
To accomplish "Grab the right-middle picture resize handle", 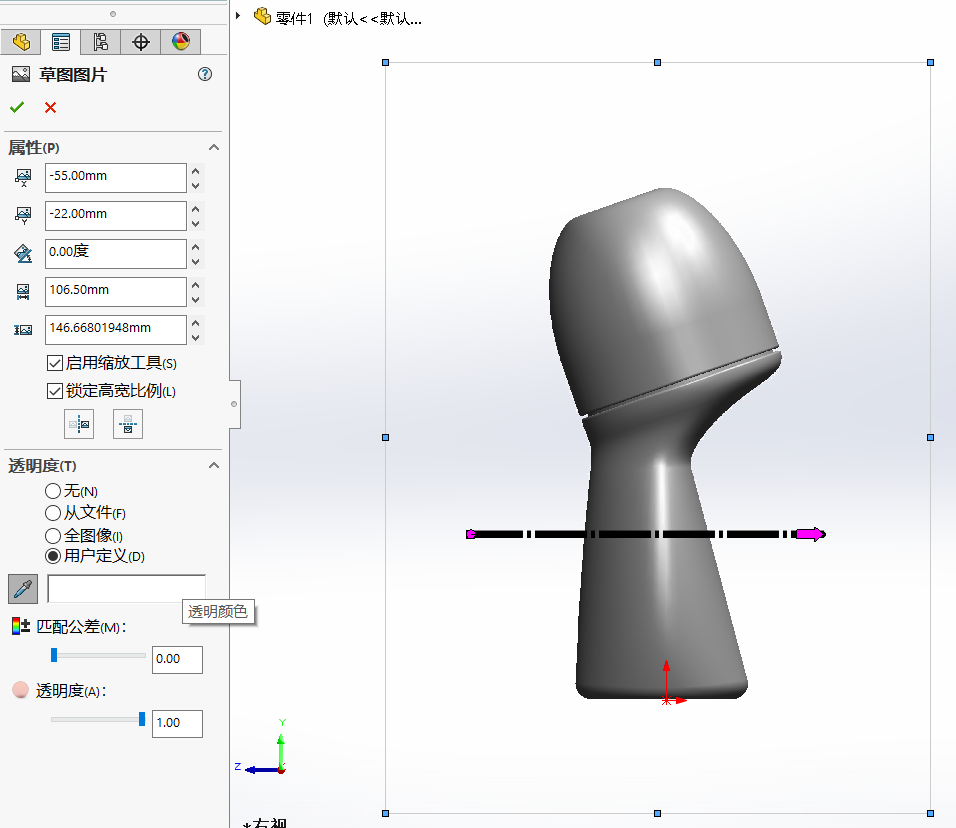I will [x=930, y=437].
